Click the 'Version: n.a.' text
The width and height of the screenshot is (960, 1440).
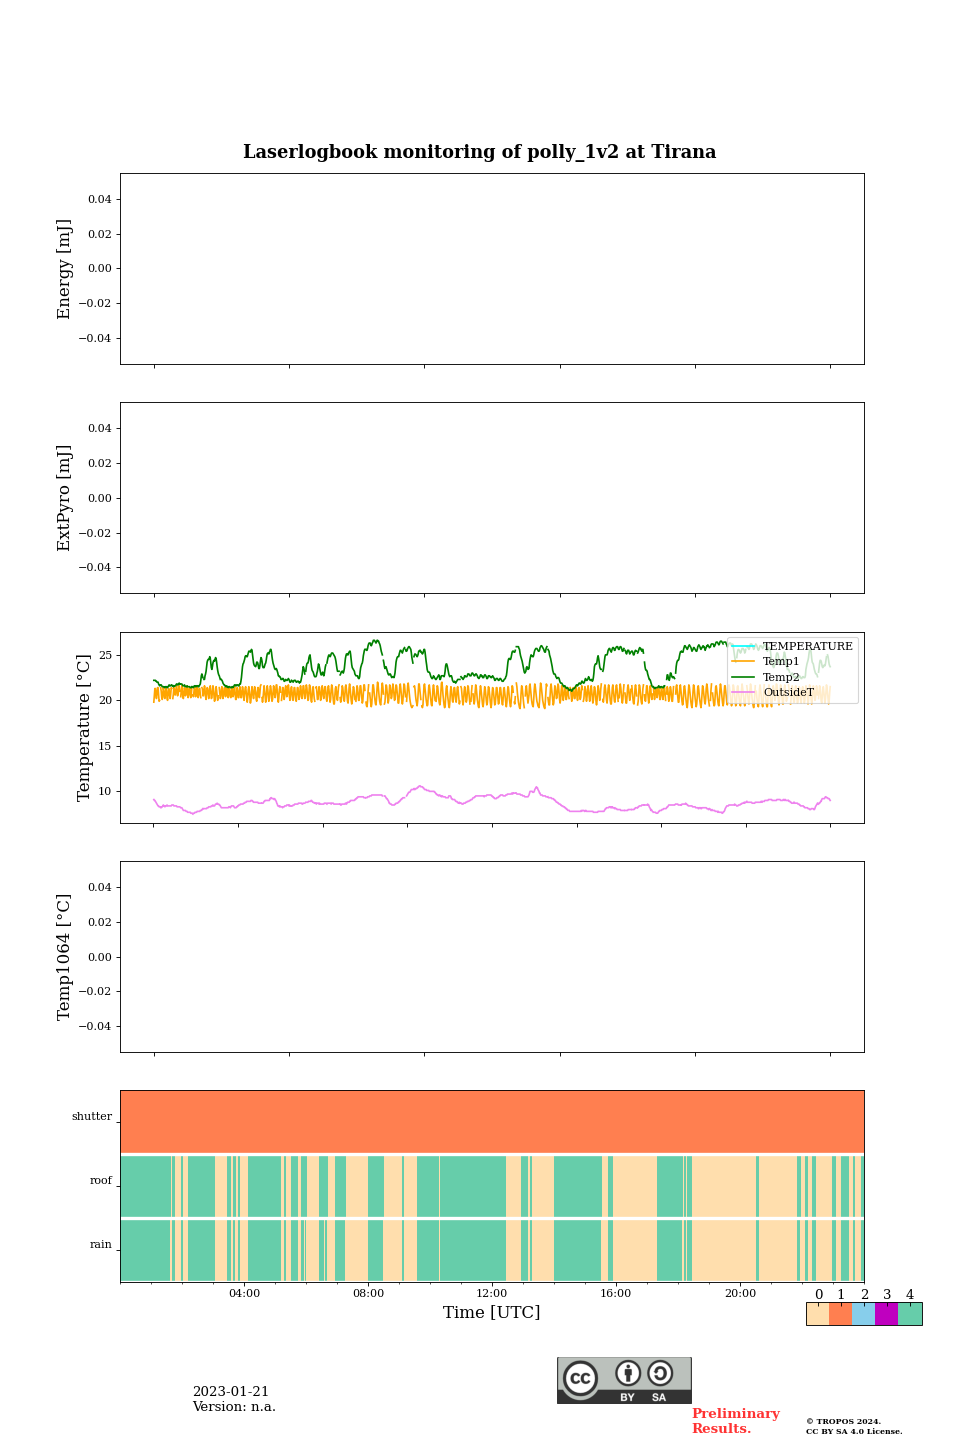tap(234, 1407)
